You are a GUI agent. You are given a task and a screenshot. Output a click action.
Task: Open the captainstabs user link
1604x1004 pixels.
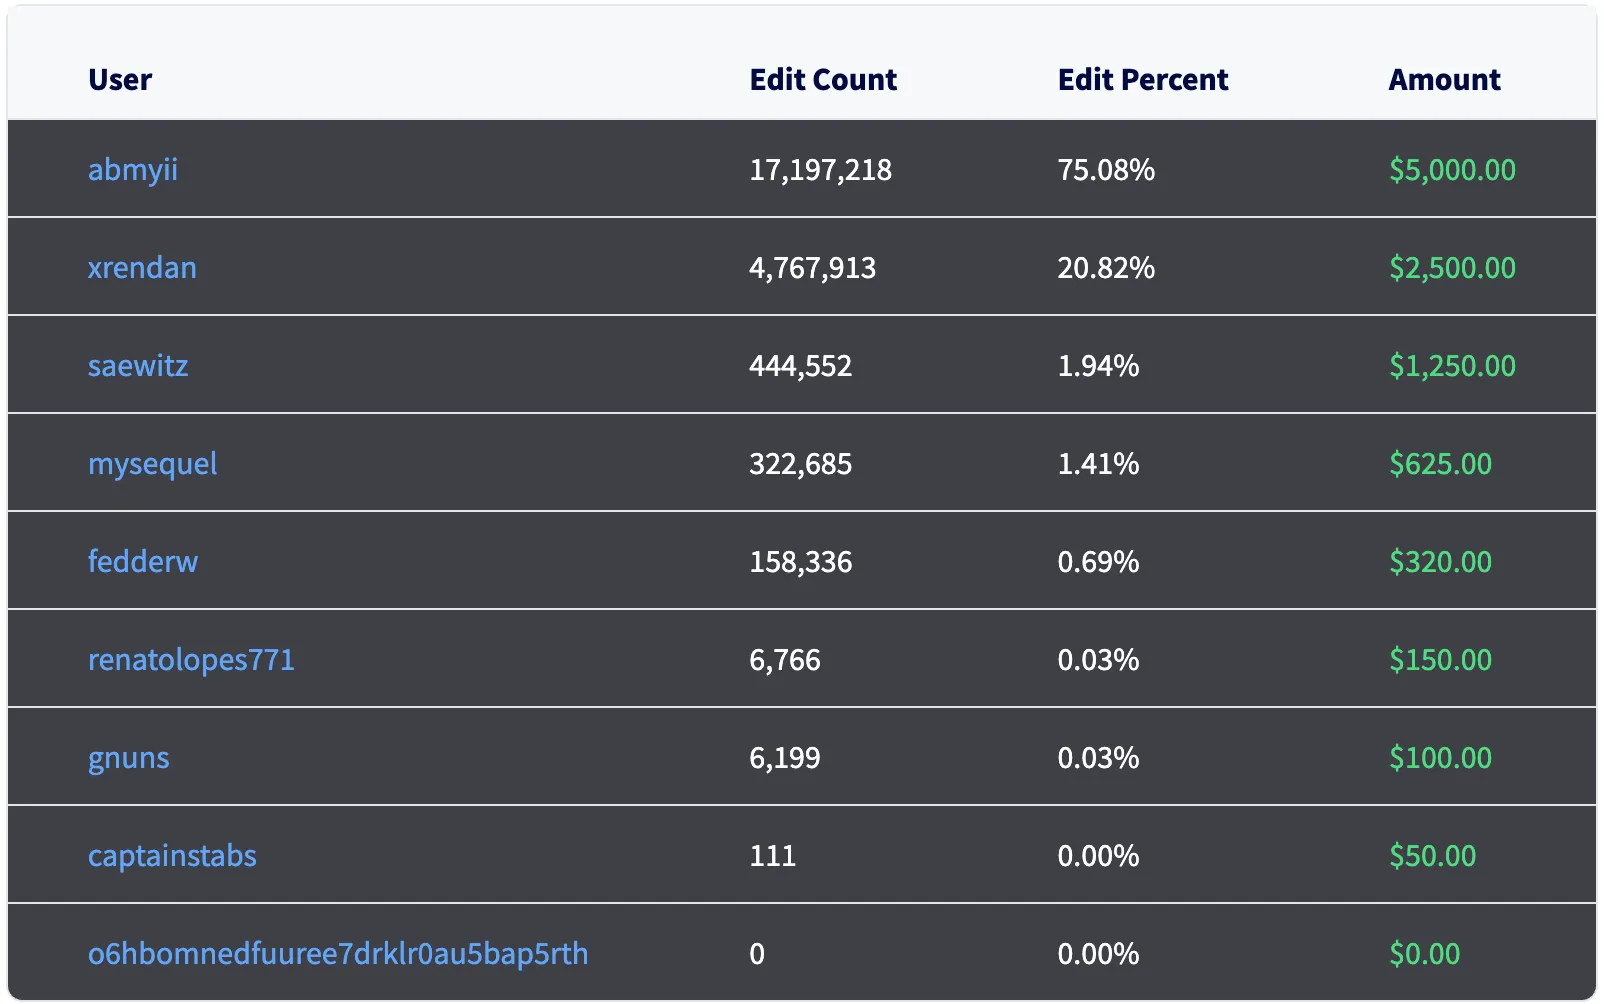(172, 856)
